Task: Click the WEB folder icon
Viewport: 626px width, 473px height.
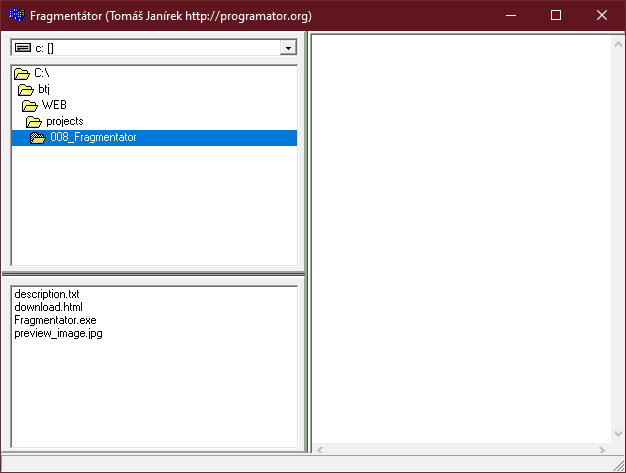Action: (x=30, y=105)
